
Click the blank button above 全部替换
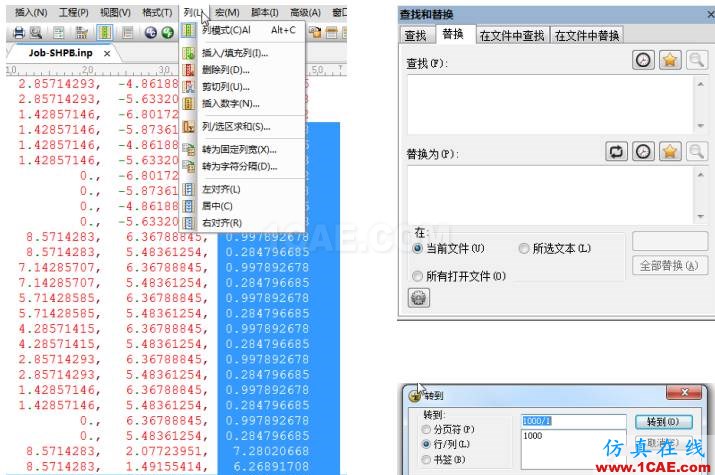(x=670, y=241)
